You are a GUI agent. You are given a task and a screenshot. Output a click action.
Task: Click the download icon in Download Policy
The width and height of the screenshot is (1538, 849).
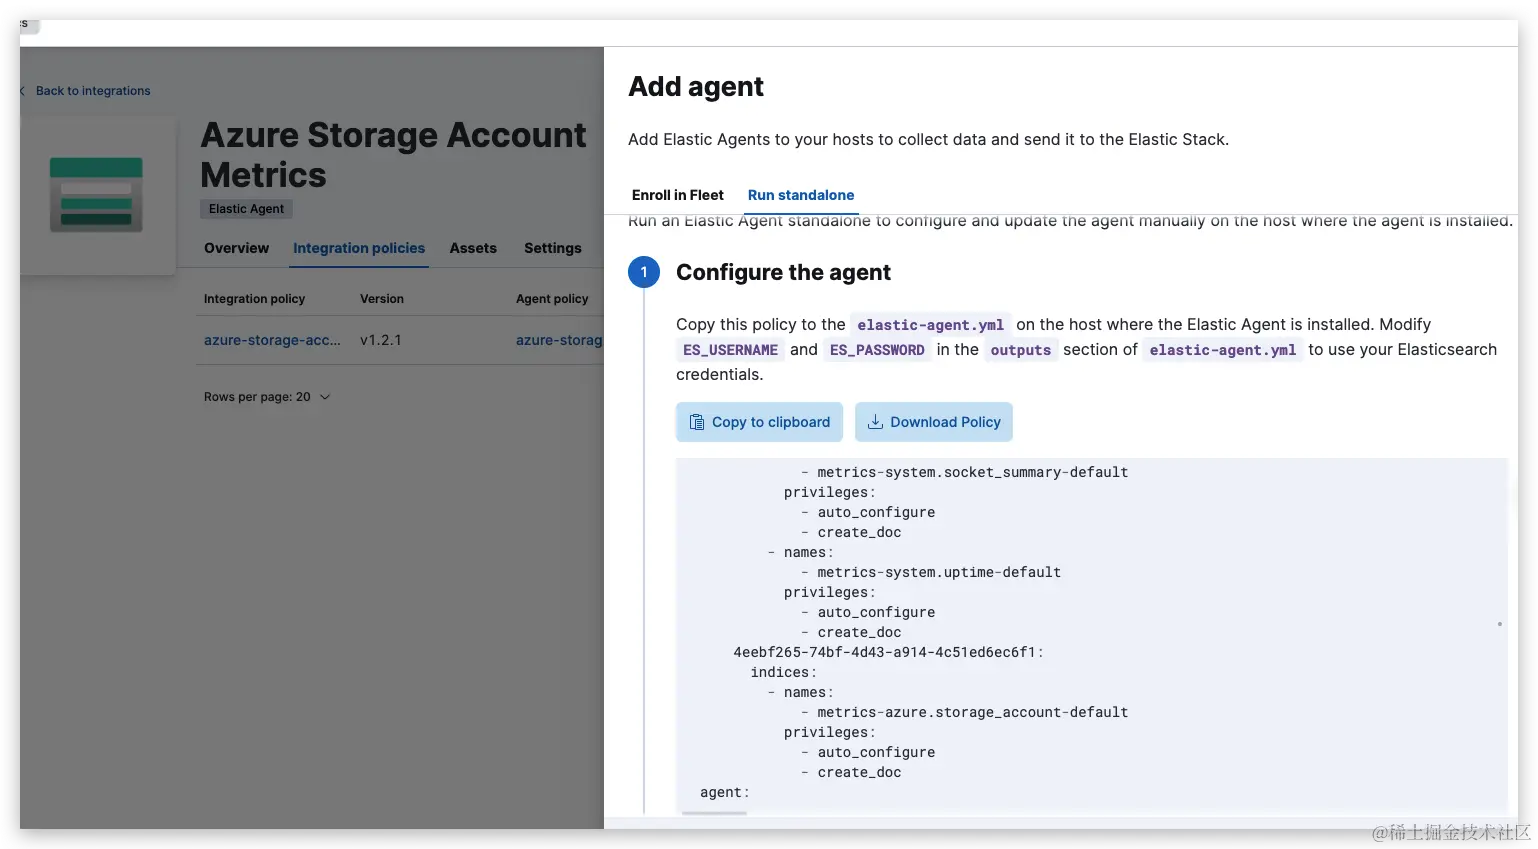pos(875,422)
